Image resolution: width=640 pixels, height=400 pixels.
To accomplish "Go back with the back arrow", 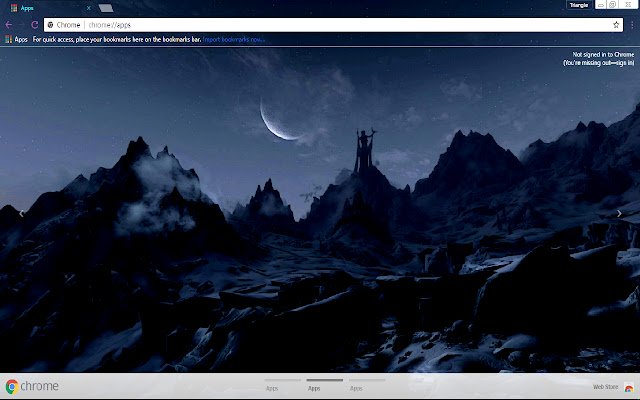I will coord(9,25).
